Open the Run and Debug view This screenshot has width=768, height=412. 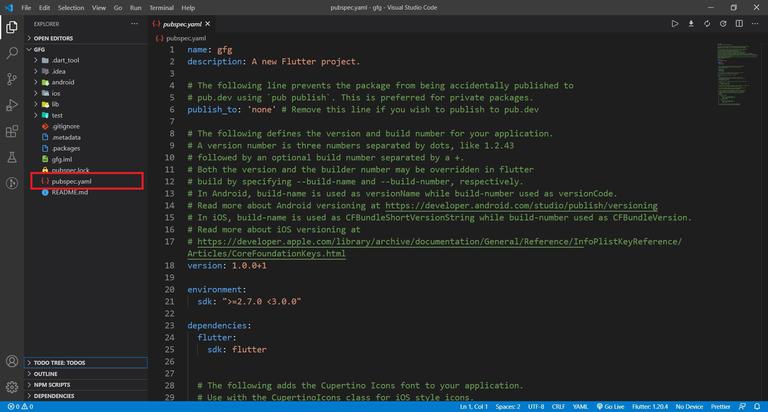[12, 105]
